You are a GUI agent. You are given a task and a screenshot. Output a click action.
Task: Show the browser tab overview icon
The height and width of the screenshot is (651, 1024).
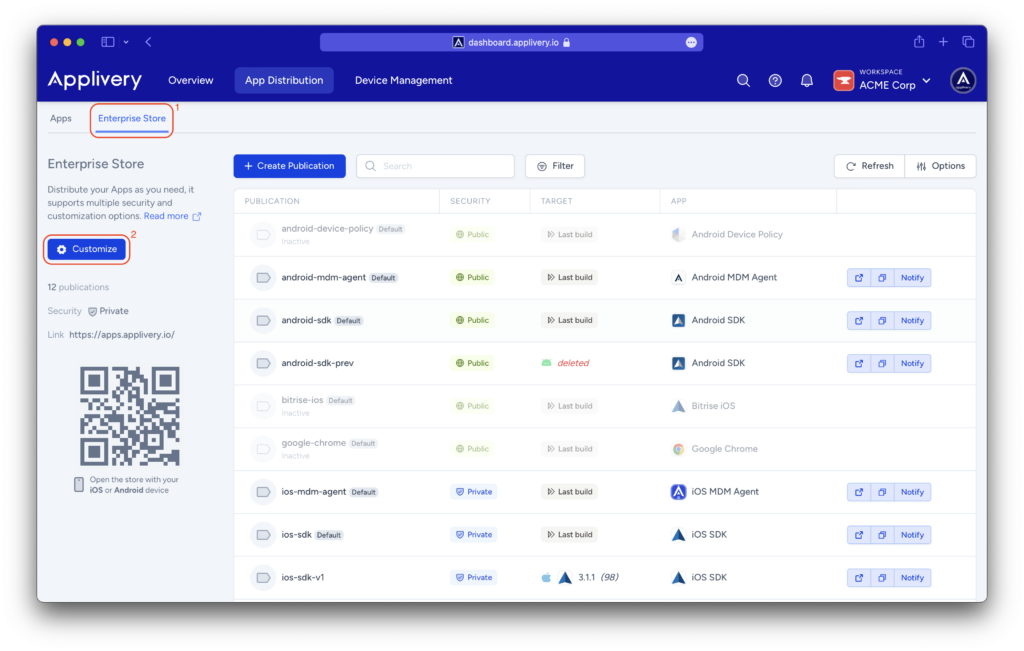point(968,42)
